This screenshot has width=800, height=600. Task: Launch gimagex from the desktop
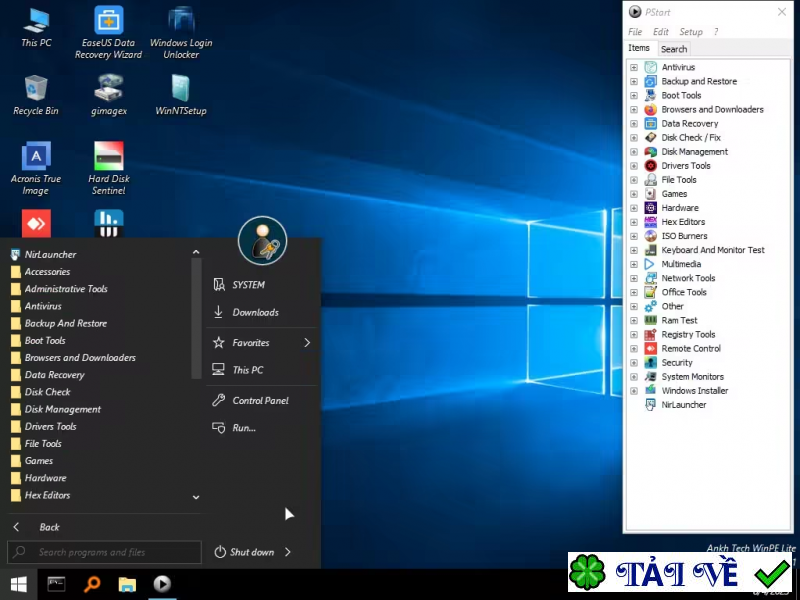pos(108,89)
